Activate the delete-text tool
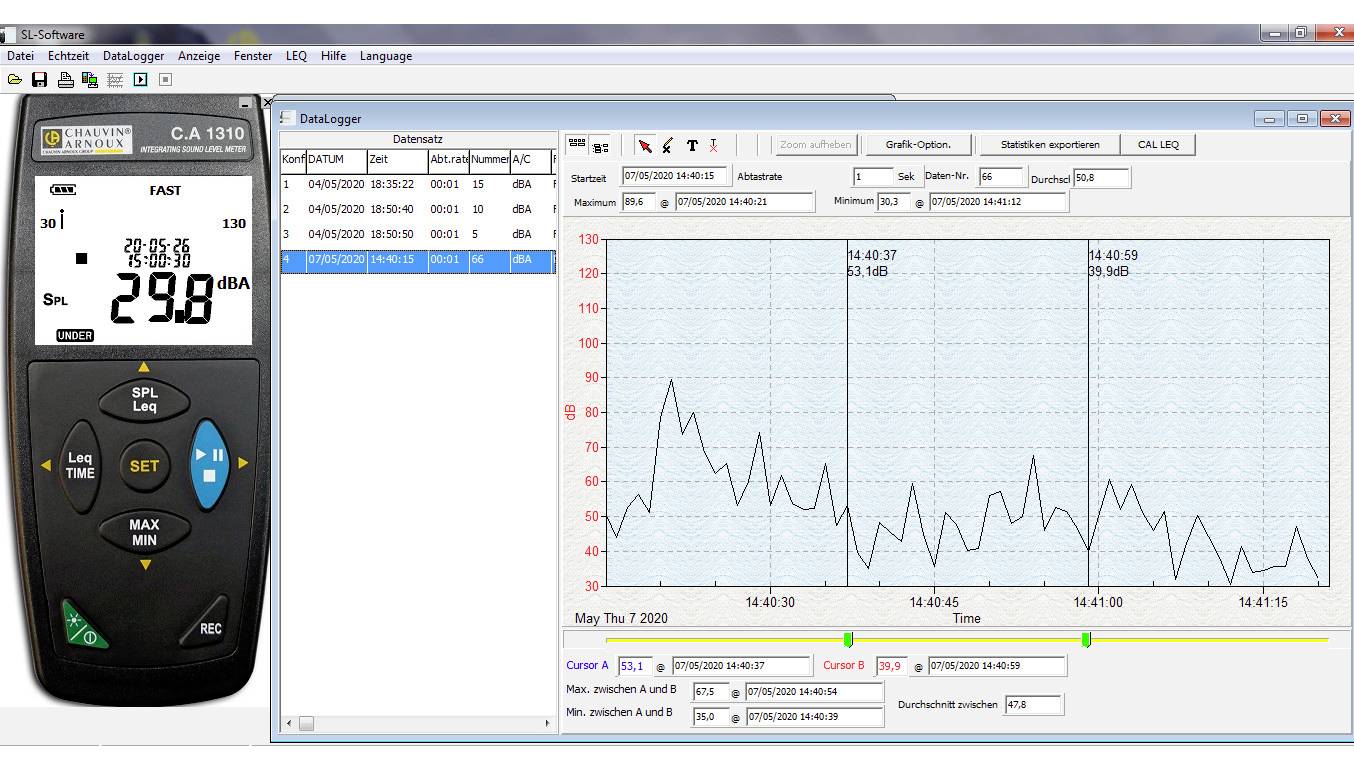Image resolution: width=1354 pixels, height=762 pixels. tap(714, 145)
